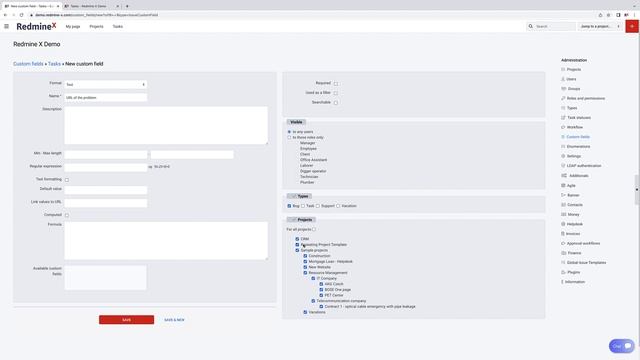Click the Users icon in the Administration sidebar
640x360 pixels.
[x=563, y=79]
